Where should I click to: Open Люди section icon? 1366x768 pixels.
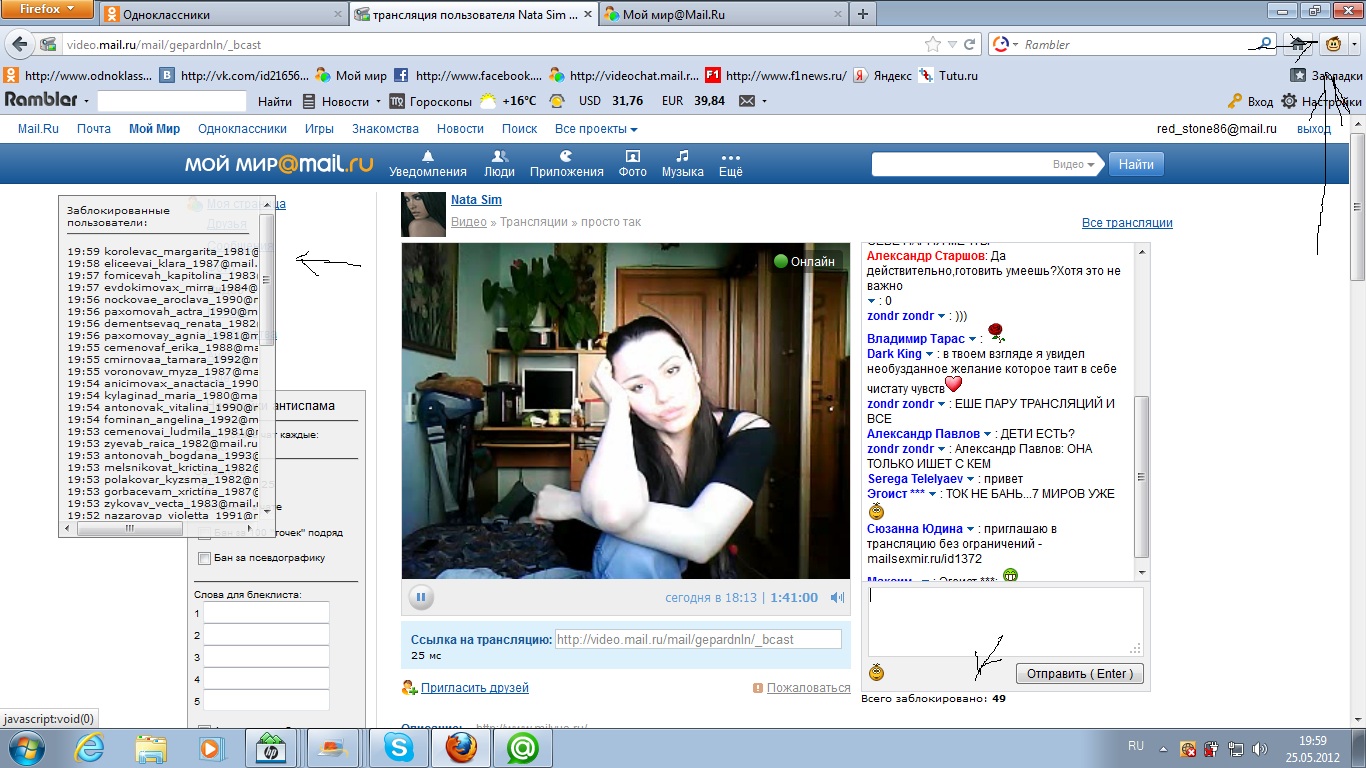[x=500, y=156]
